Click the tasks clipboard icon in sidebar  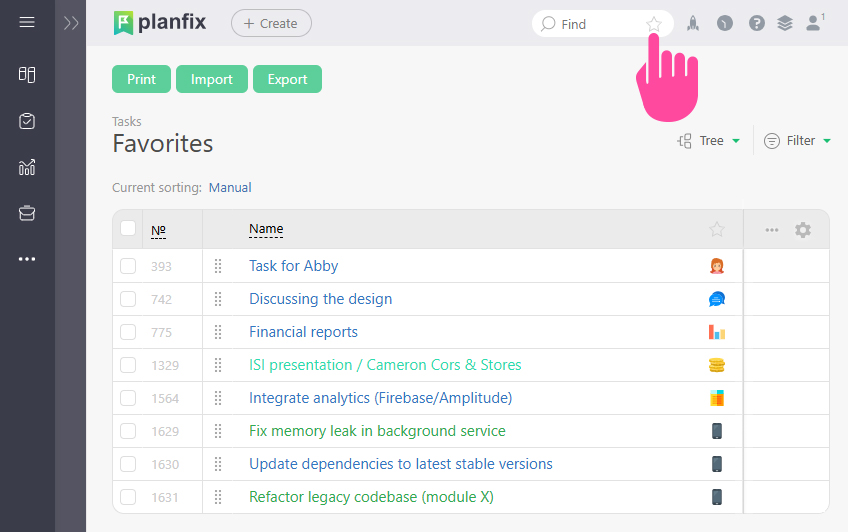tap(27, 121)
